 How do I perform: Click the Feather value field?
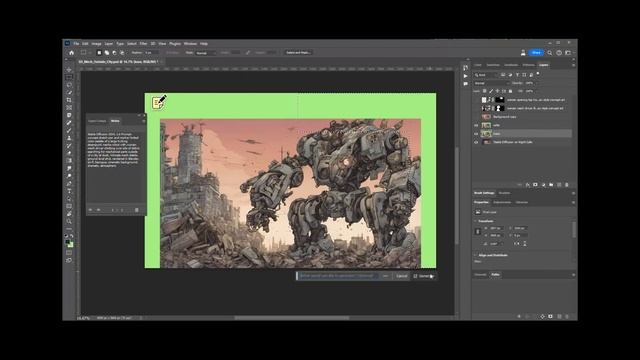tap(151, 53)
